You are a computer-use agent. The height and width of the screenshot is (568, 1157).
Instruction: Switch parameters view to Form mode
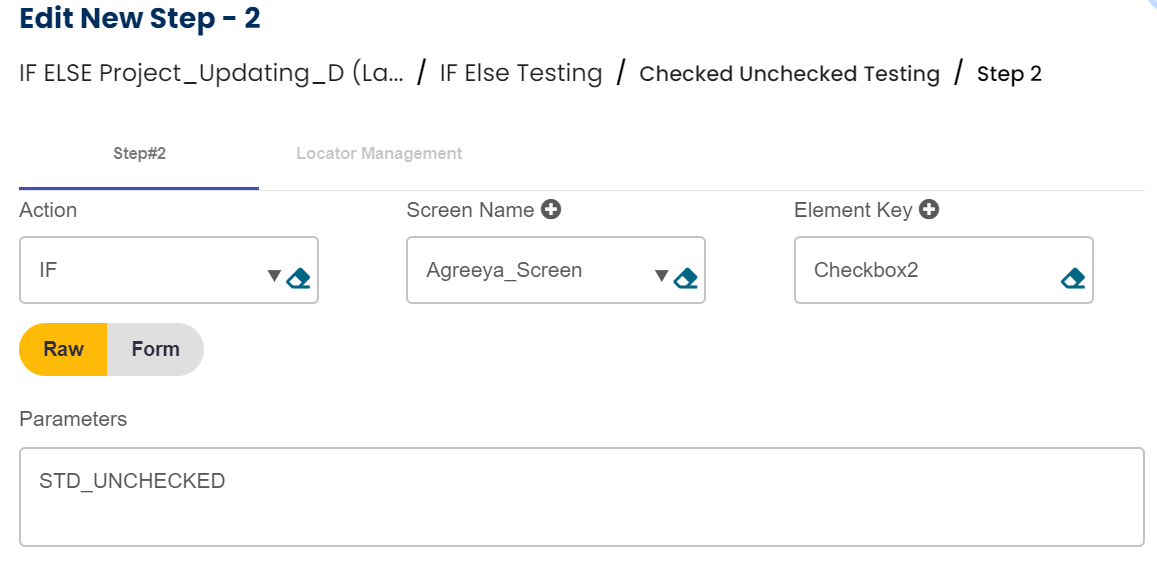[x=155, y=349]
